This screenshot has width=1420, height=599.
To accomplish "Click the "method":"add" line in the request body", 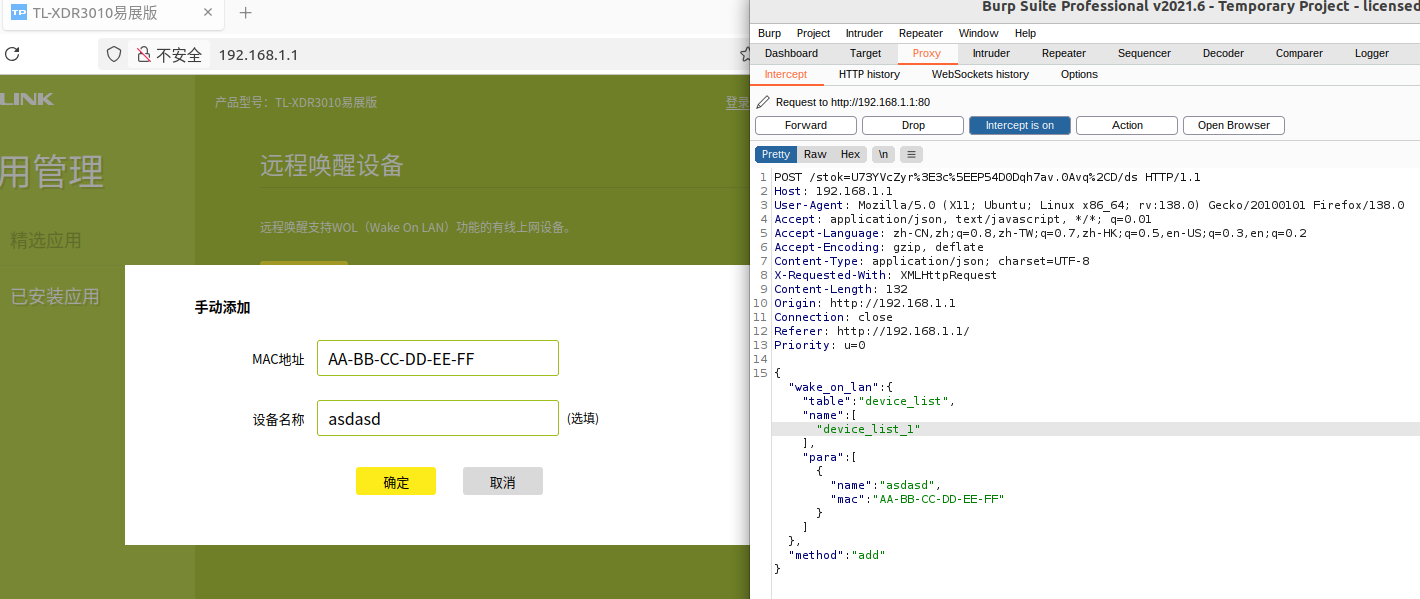I will pos(837,555).
